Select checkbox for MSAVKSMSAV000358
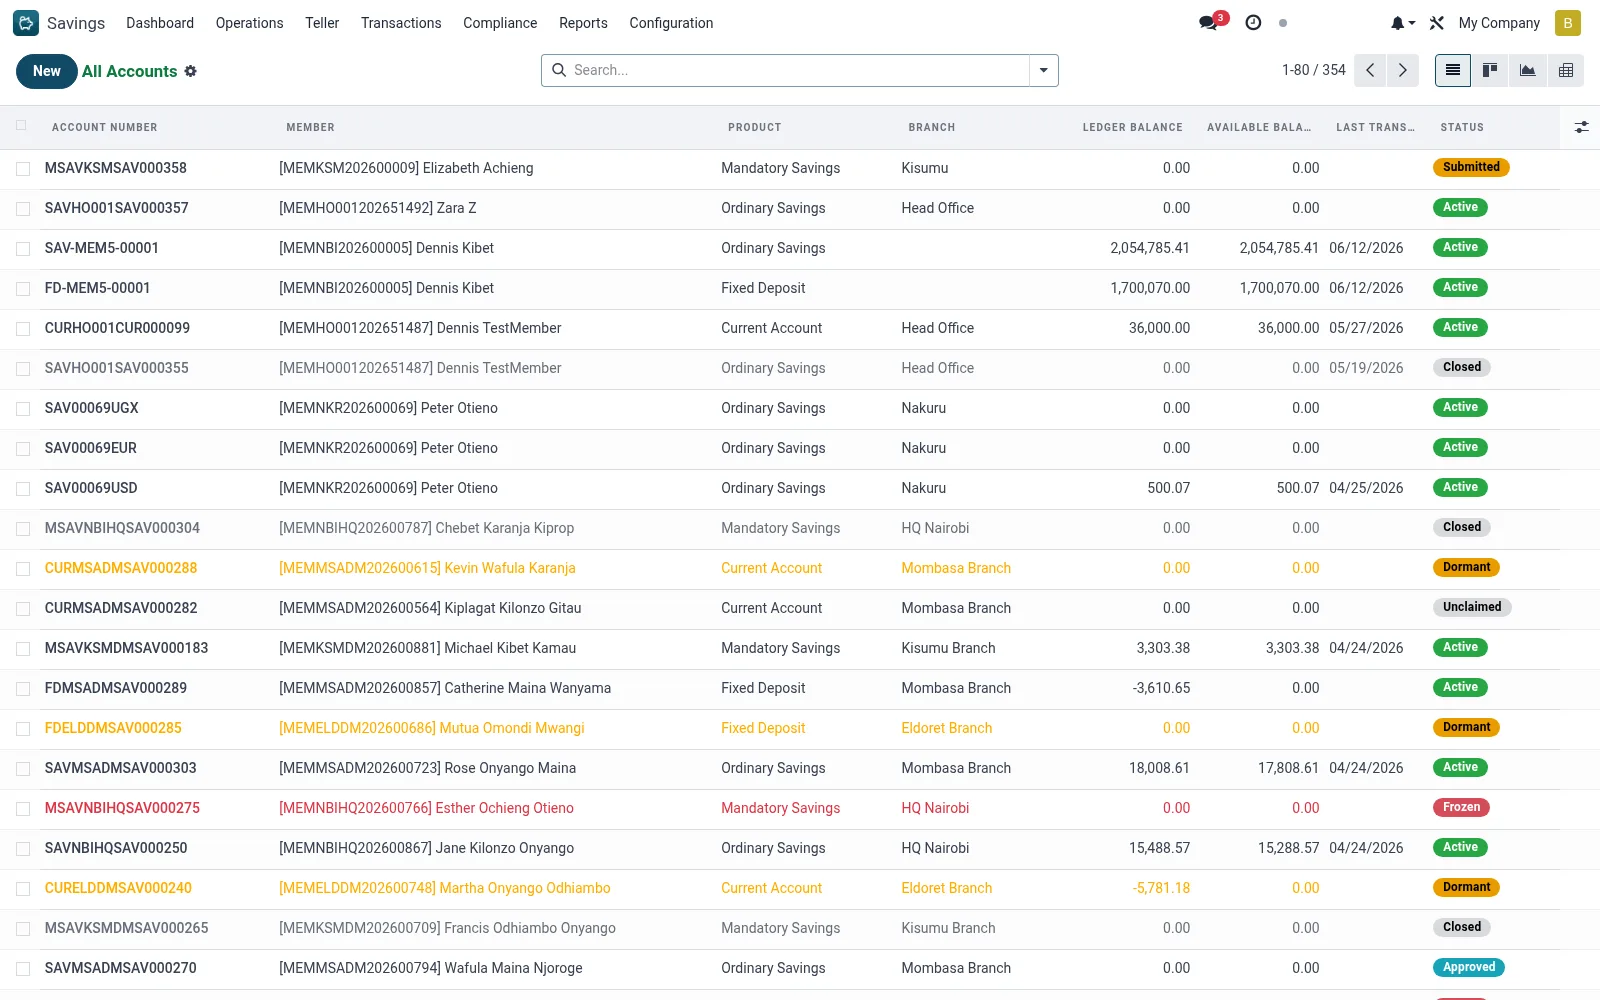Screen dimensions: 1600x1000 [23, 169]
